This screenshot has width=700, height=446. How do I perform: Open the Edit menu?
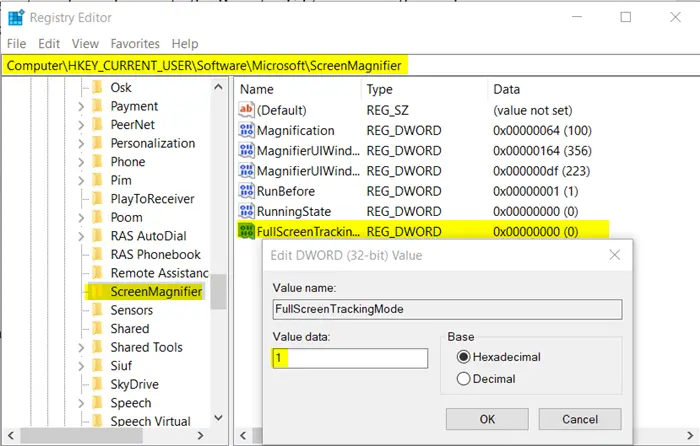(x=49, y=44)
